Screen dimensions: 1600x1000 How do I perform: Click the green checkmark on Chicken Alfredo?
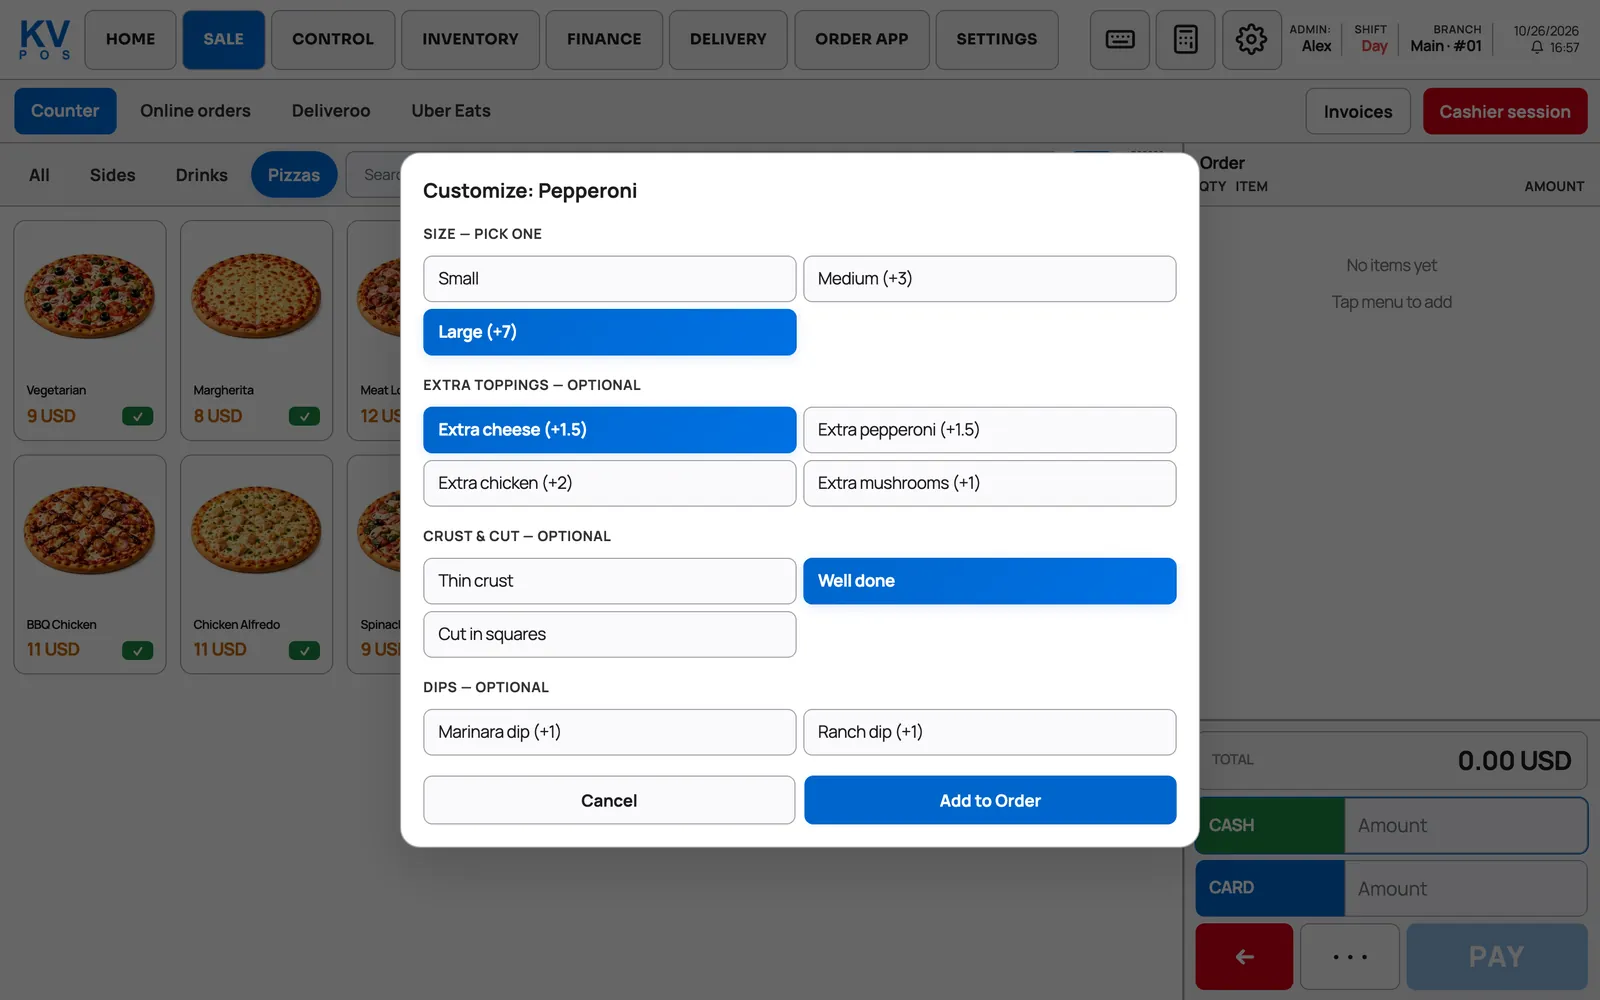tap(304, 650)
